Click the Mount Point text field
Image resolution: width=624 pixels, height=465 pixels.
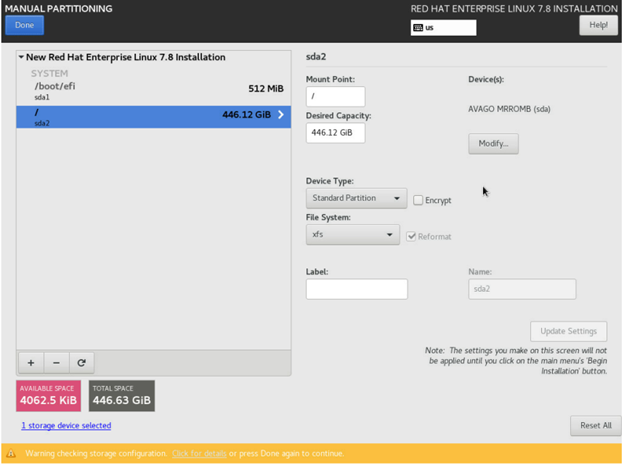(x=335, y=97)
